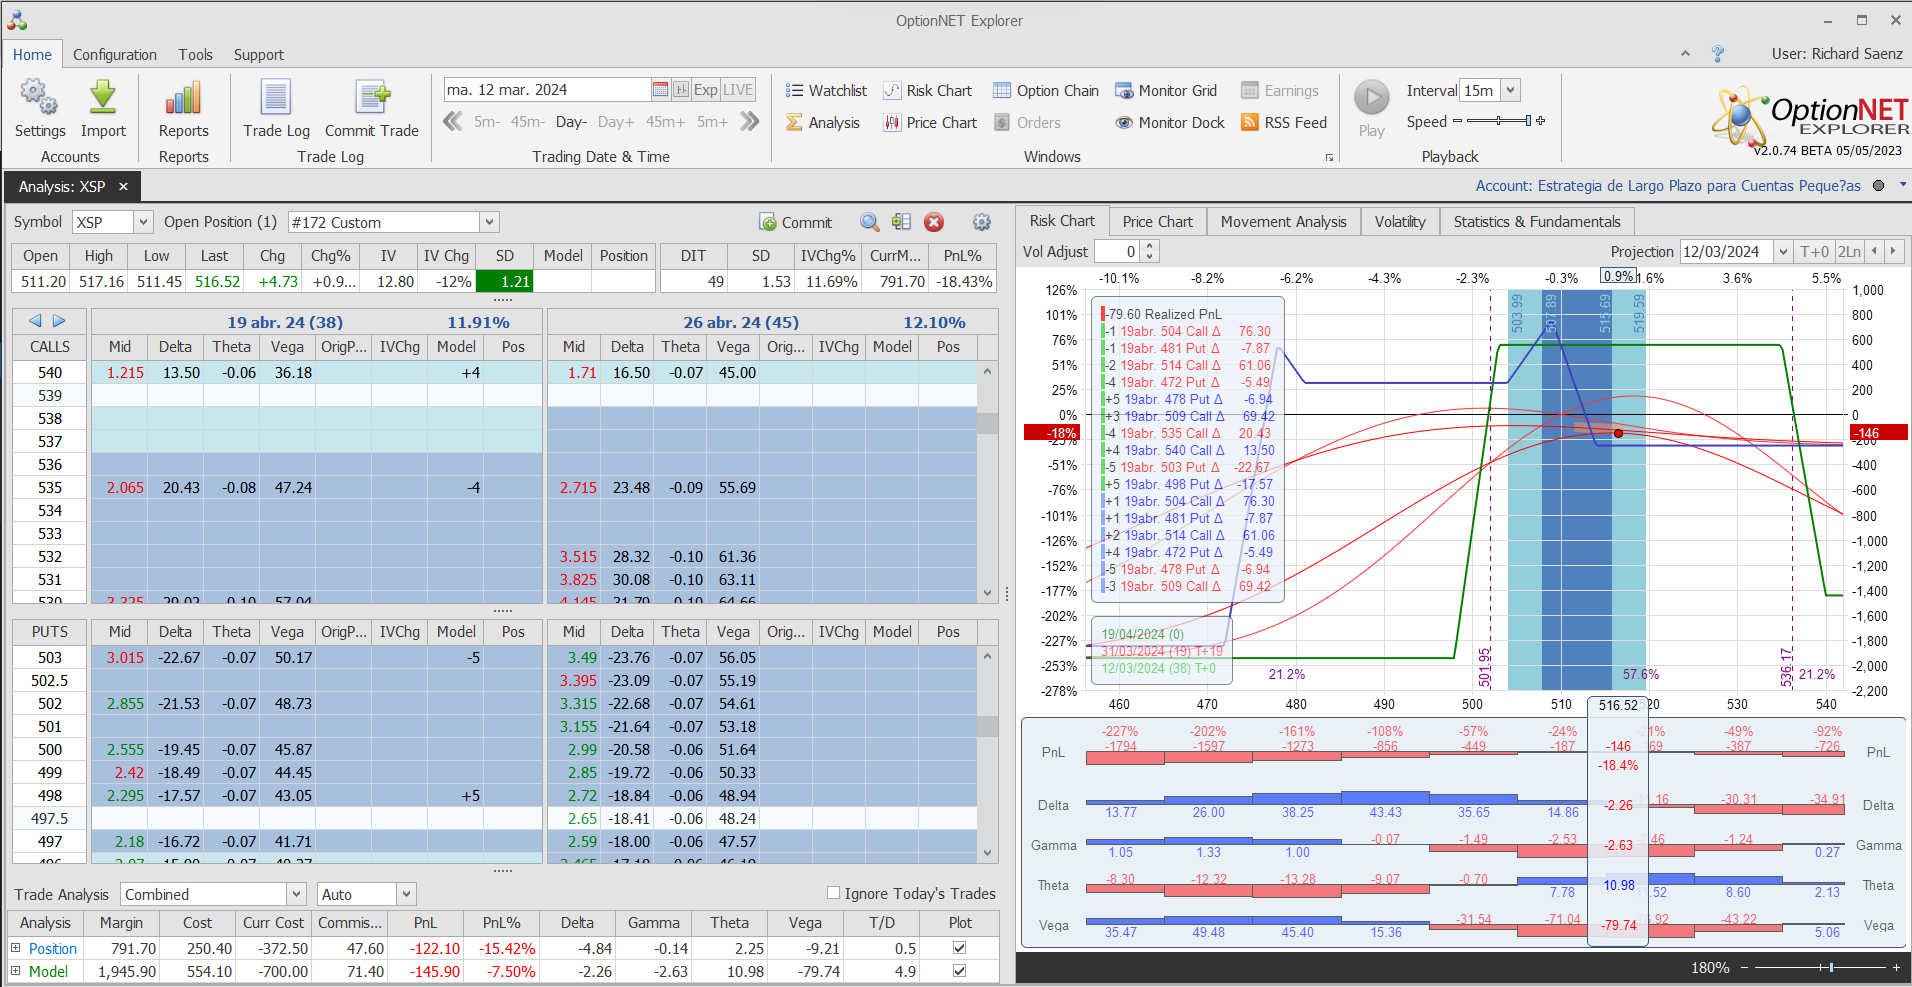Screen dimensions: 1912x987
Task: Click the magnifier search icon beside Commit
Action: click(x=870, y=222)
